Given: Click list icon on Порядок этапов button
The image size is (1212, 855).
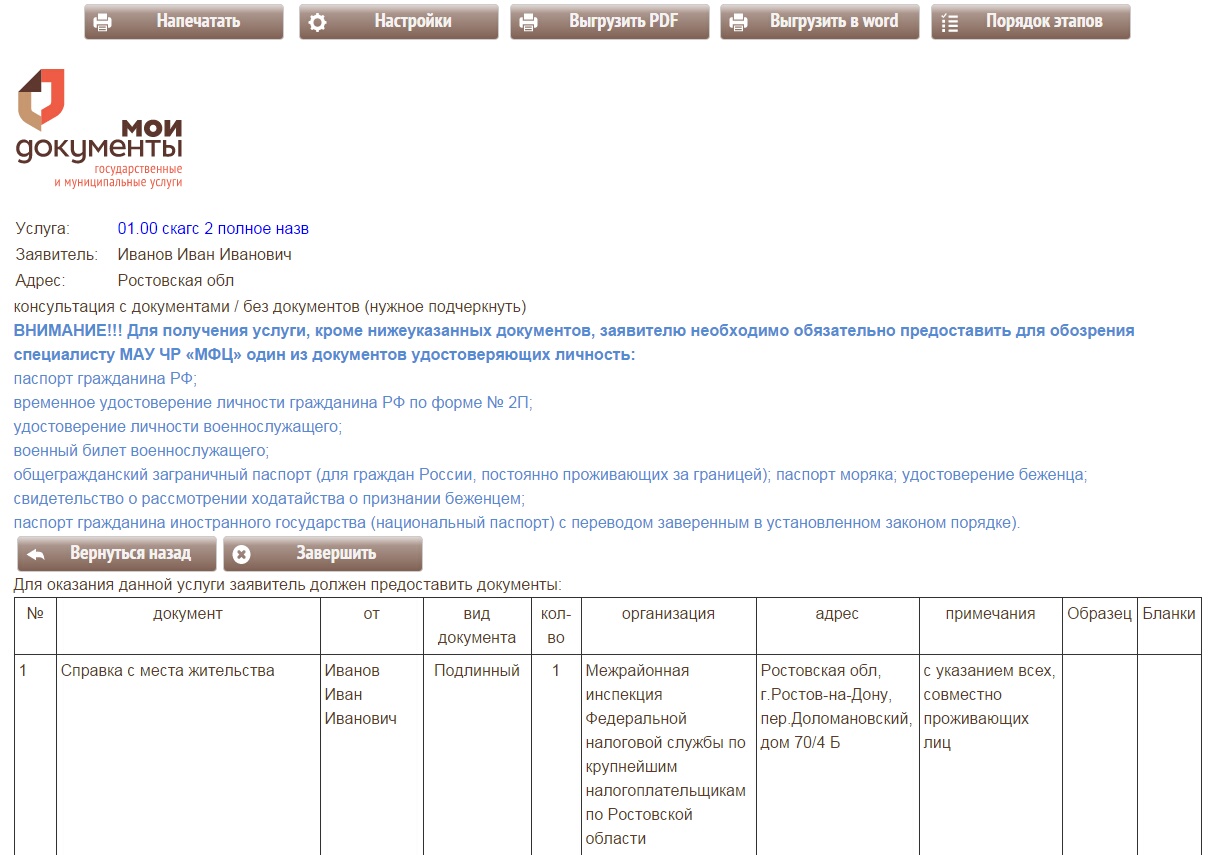Looking at the screenshot, I should coord(950,22).
